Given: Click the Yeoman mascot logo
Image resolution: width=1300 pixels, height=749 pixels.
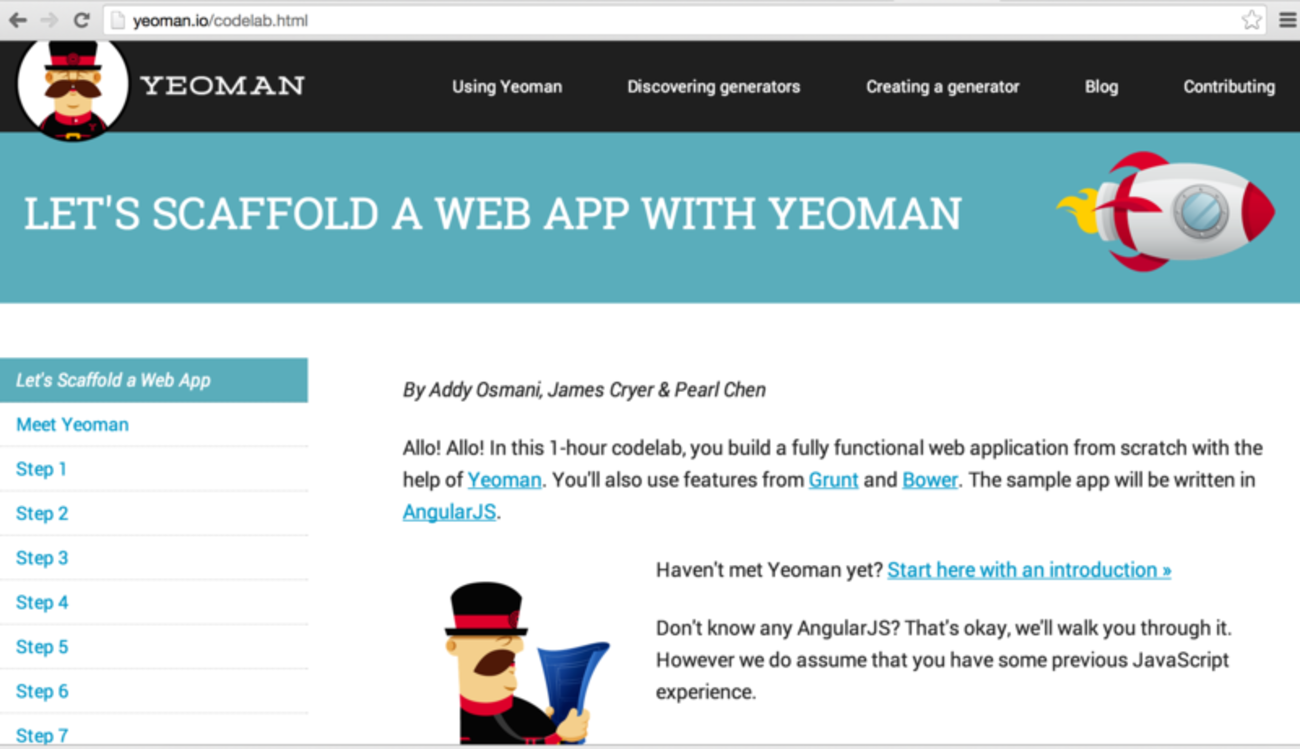Looking at the screenshot, I should point(73,88).
